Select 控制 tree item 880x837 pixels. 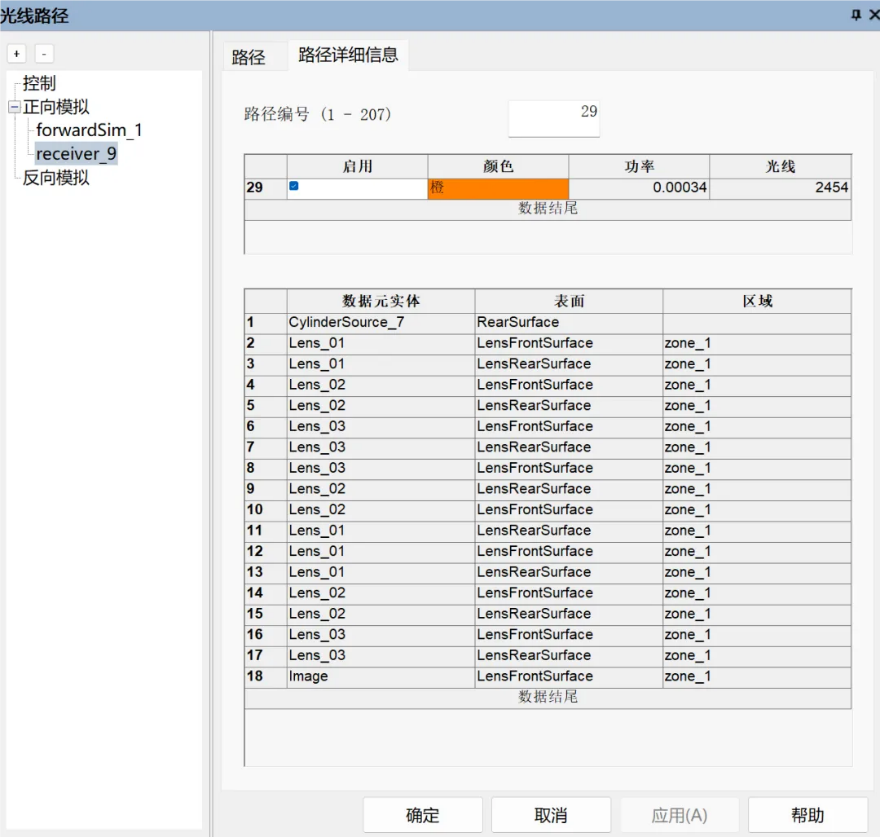40,84
